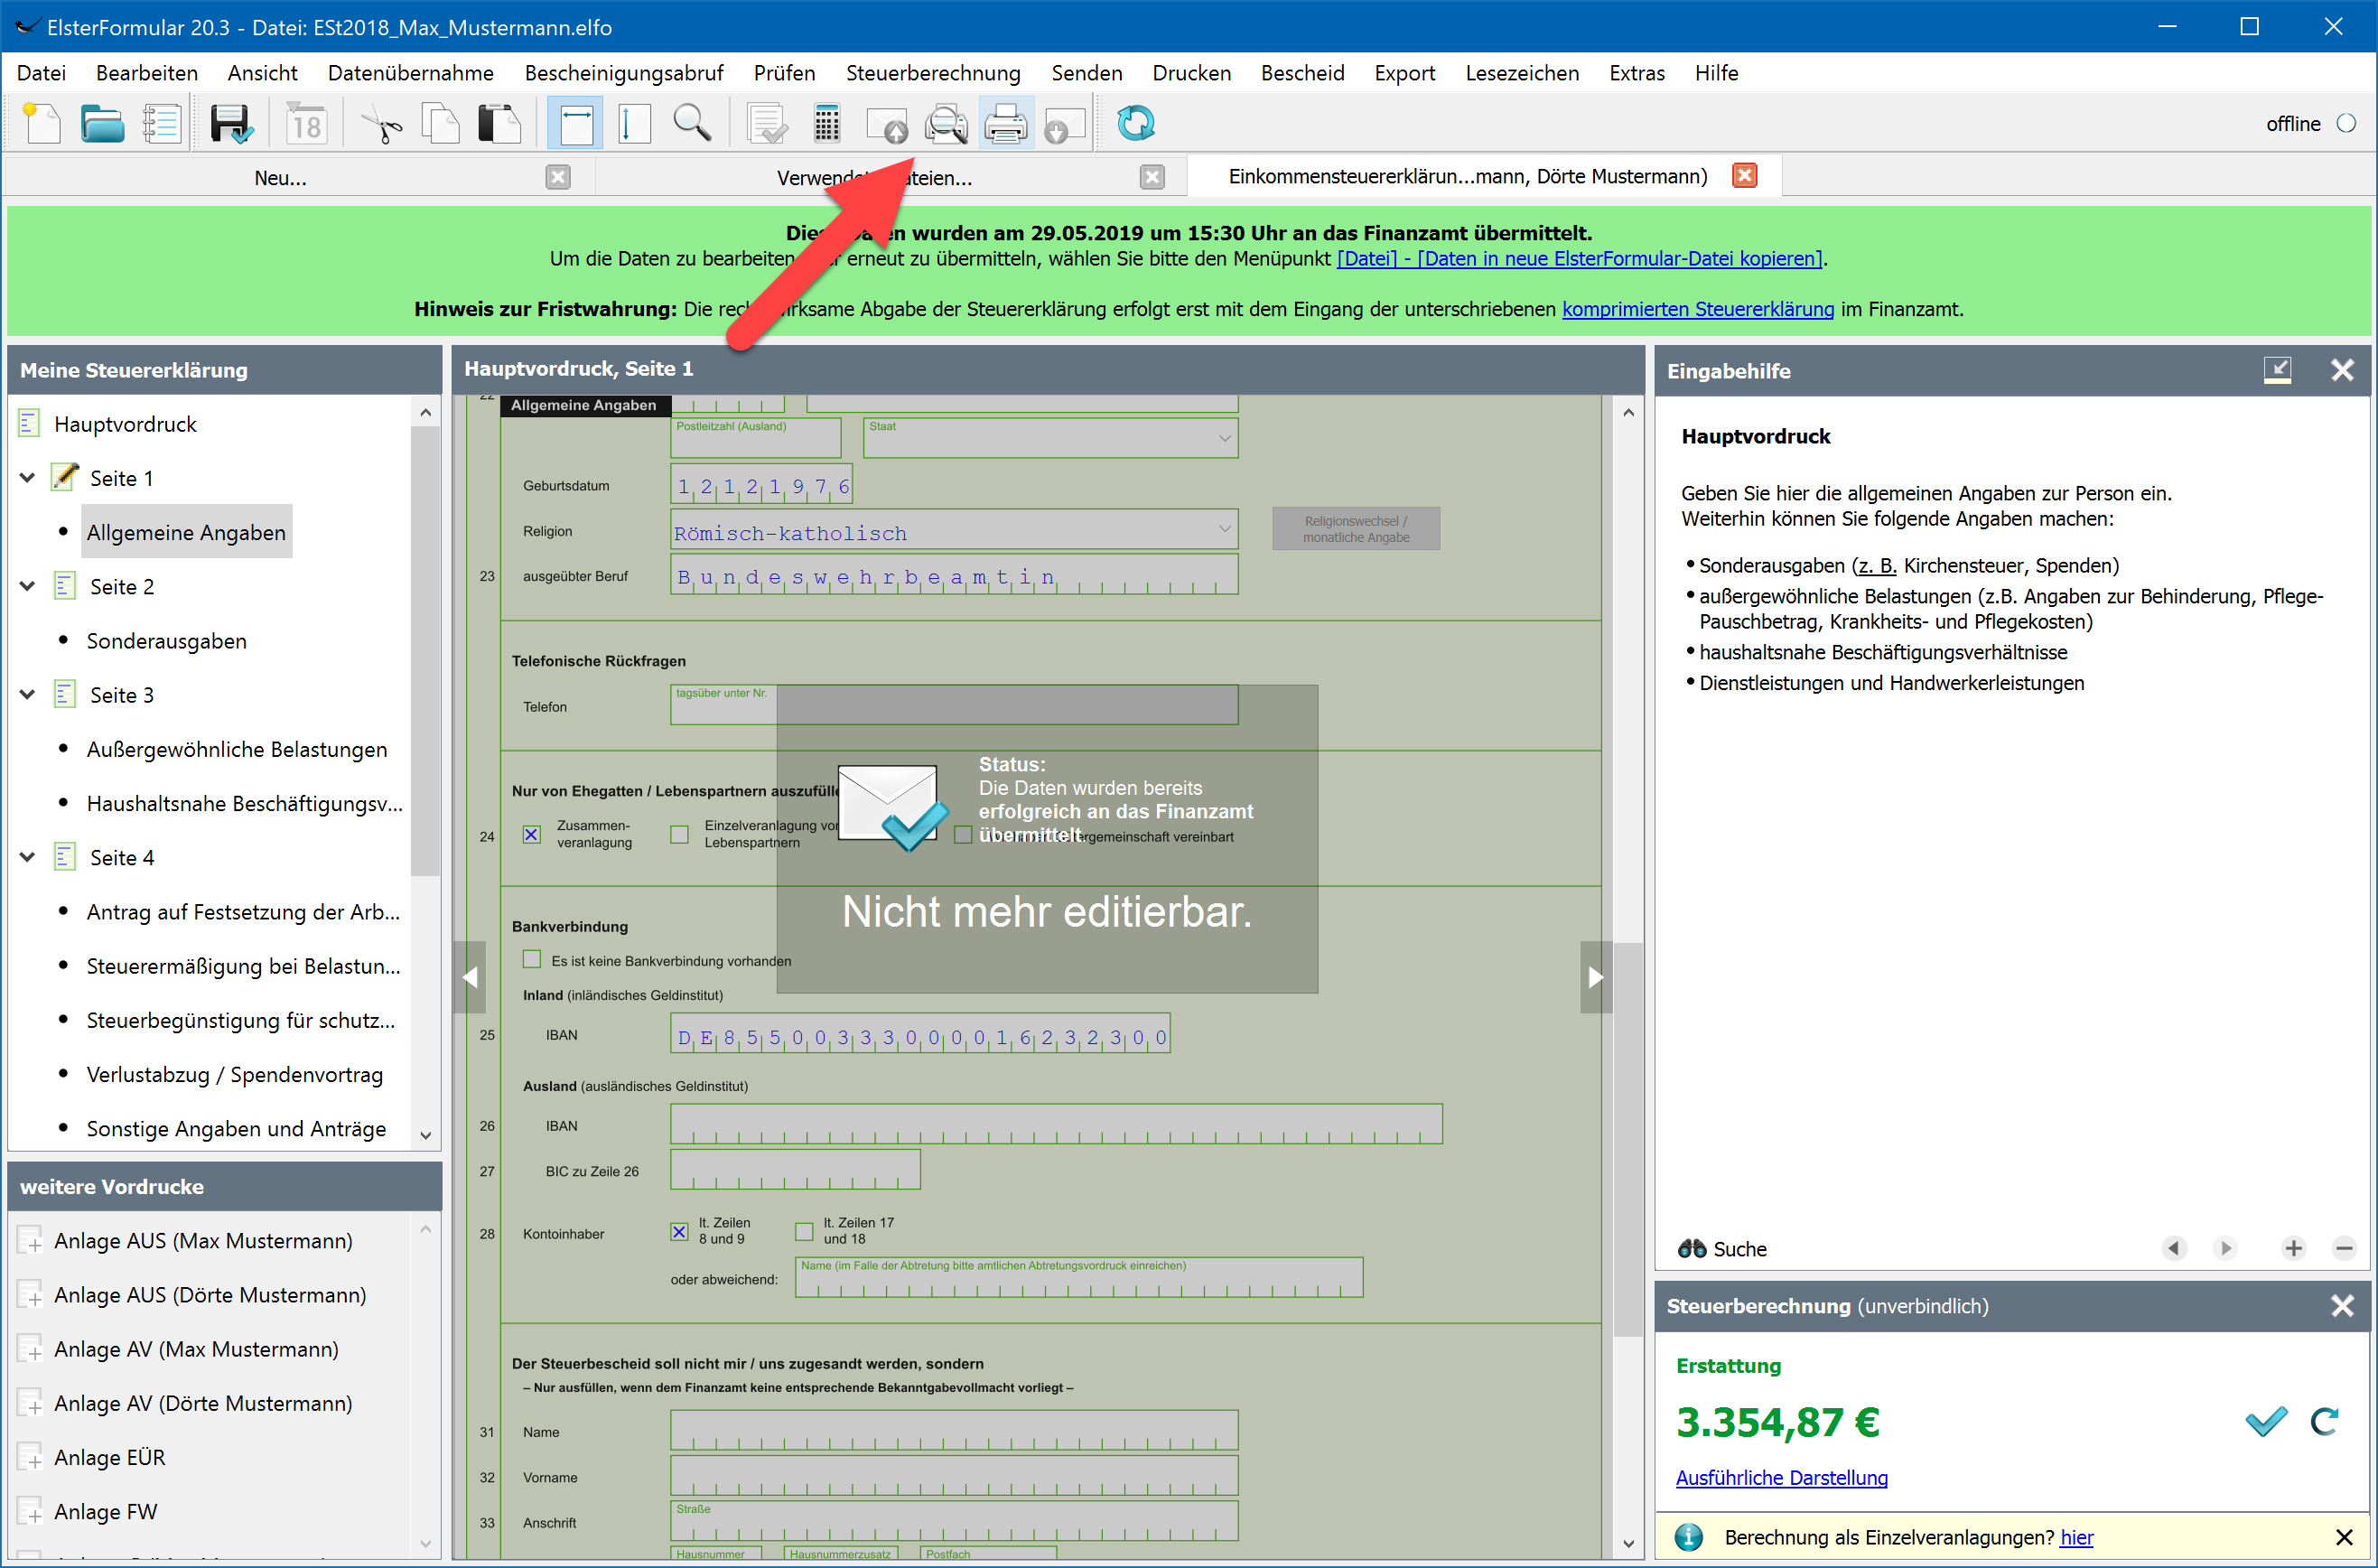Click the open folder toolbar icon
This screenshot has height=1568, width=2378.
click(x=101, y=124)
